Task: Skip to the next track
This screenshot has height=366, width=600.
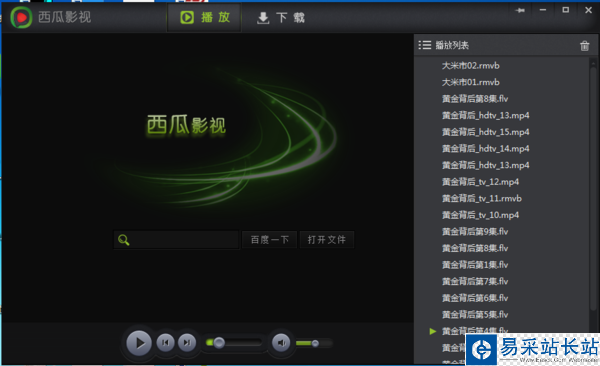Action: pyautogui.click(x=187, y=343)
